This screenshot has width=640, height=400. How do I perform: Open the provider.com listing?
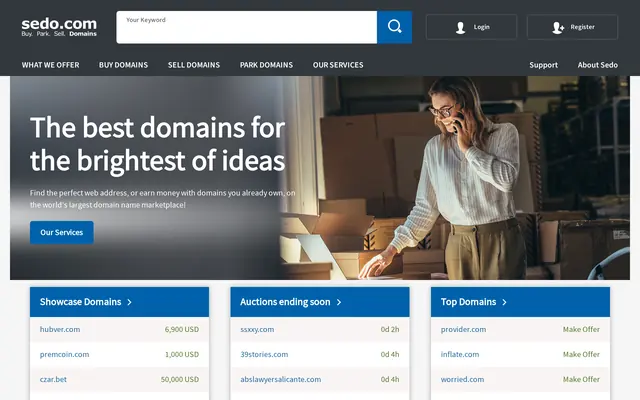tap(463, 329)
